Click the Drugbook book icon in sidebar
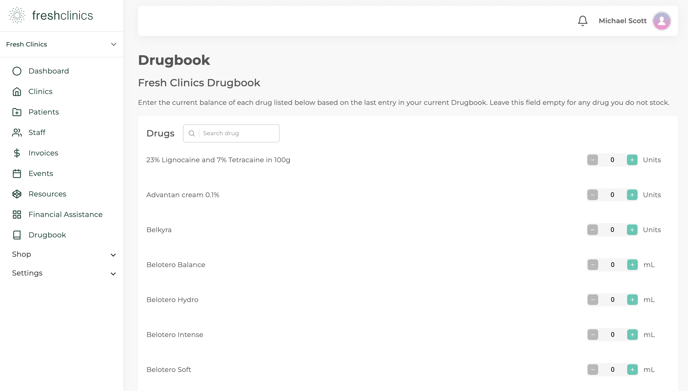The width and height of the screenshot is (688, 391). (17, 235)
